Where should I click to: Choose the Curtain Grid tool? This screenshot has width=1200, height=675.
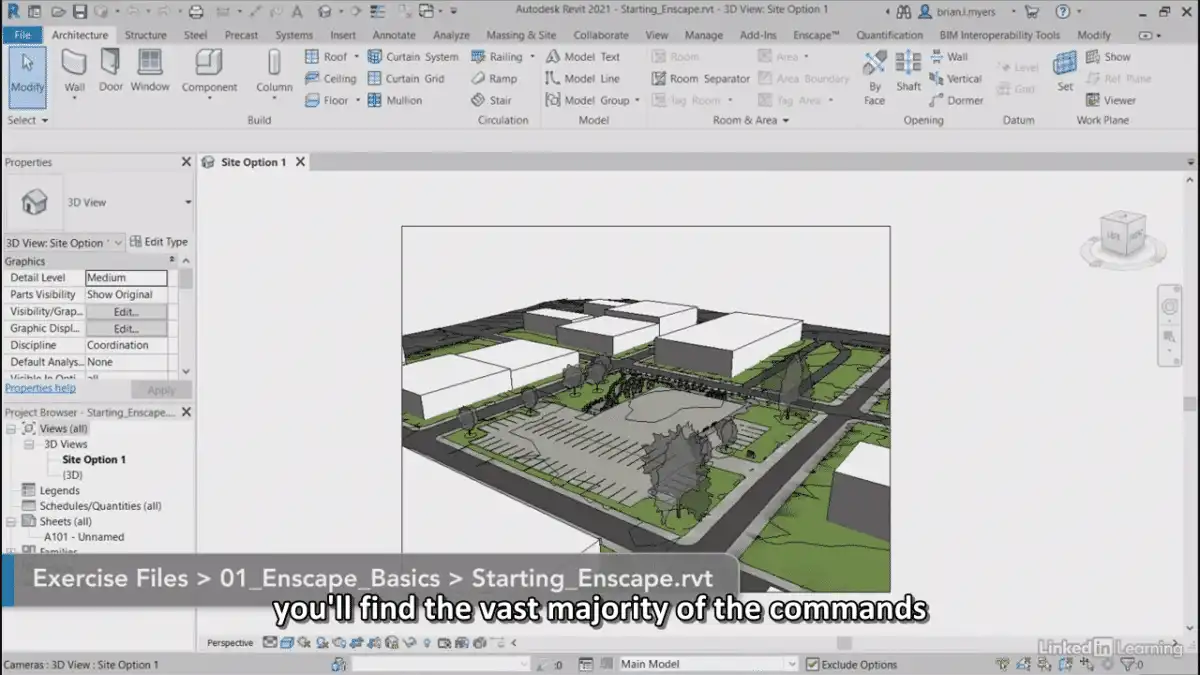click(x=406, y=79)
